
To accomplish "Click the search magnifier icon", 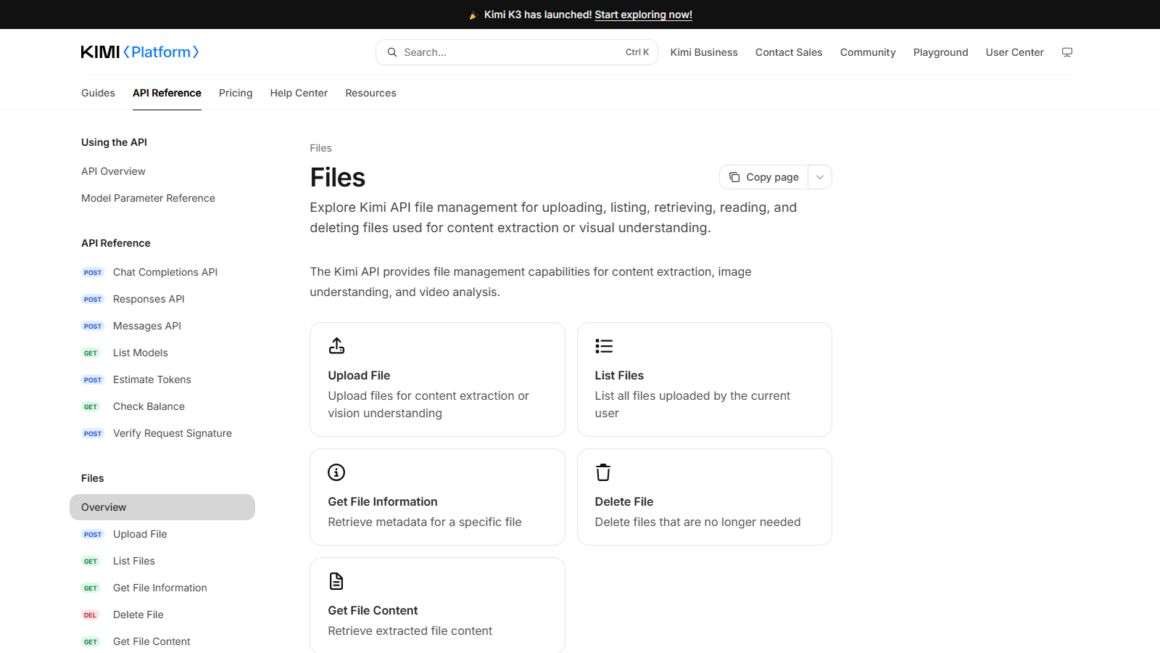I will pos(392,53).
